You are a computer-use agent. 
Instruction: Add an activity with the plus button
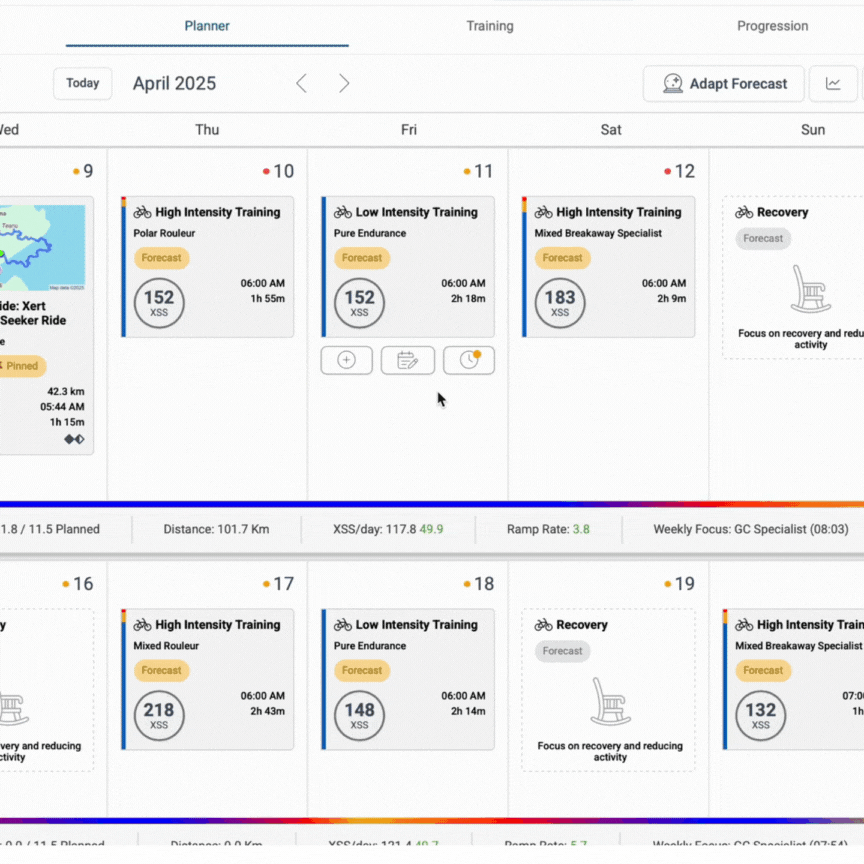(x=347, y=360)
